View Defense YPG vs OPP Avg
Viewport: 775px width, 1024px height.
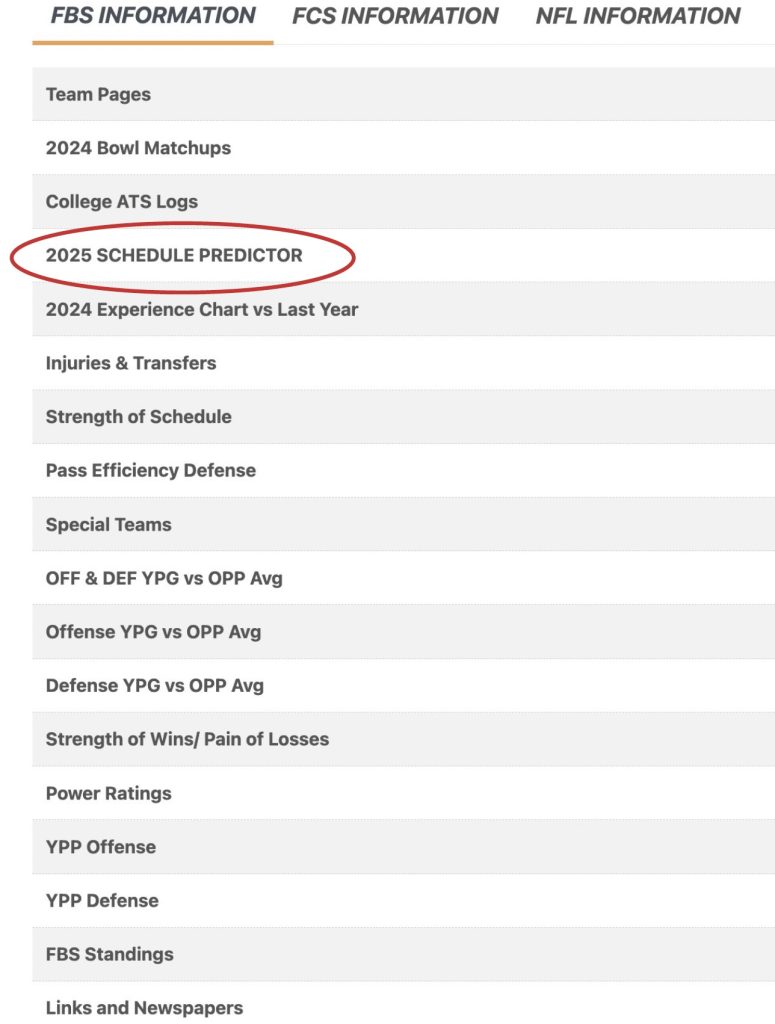[155, 687]
